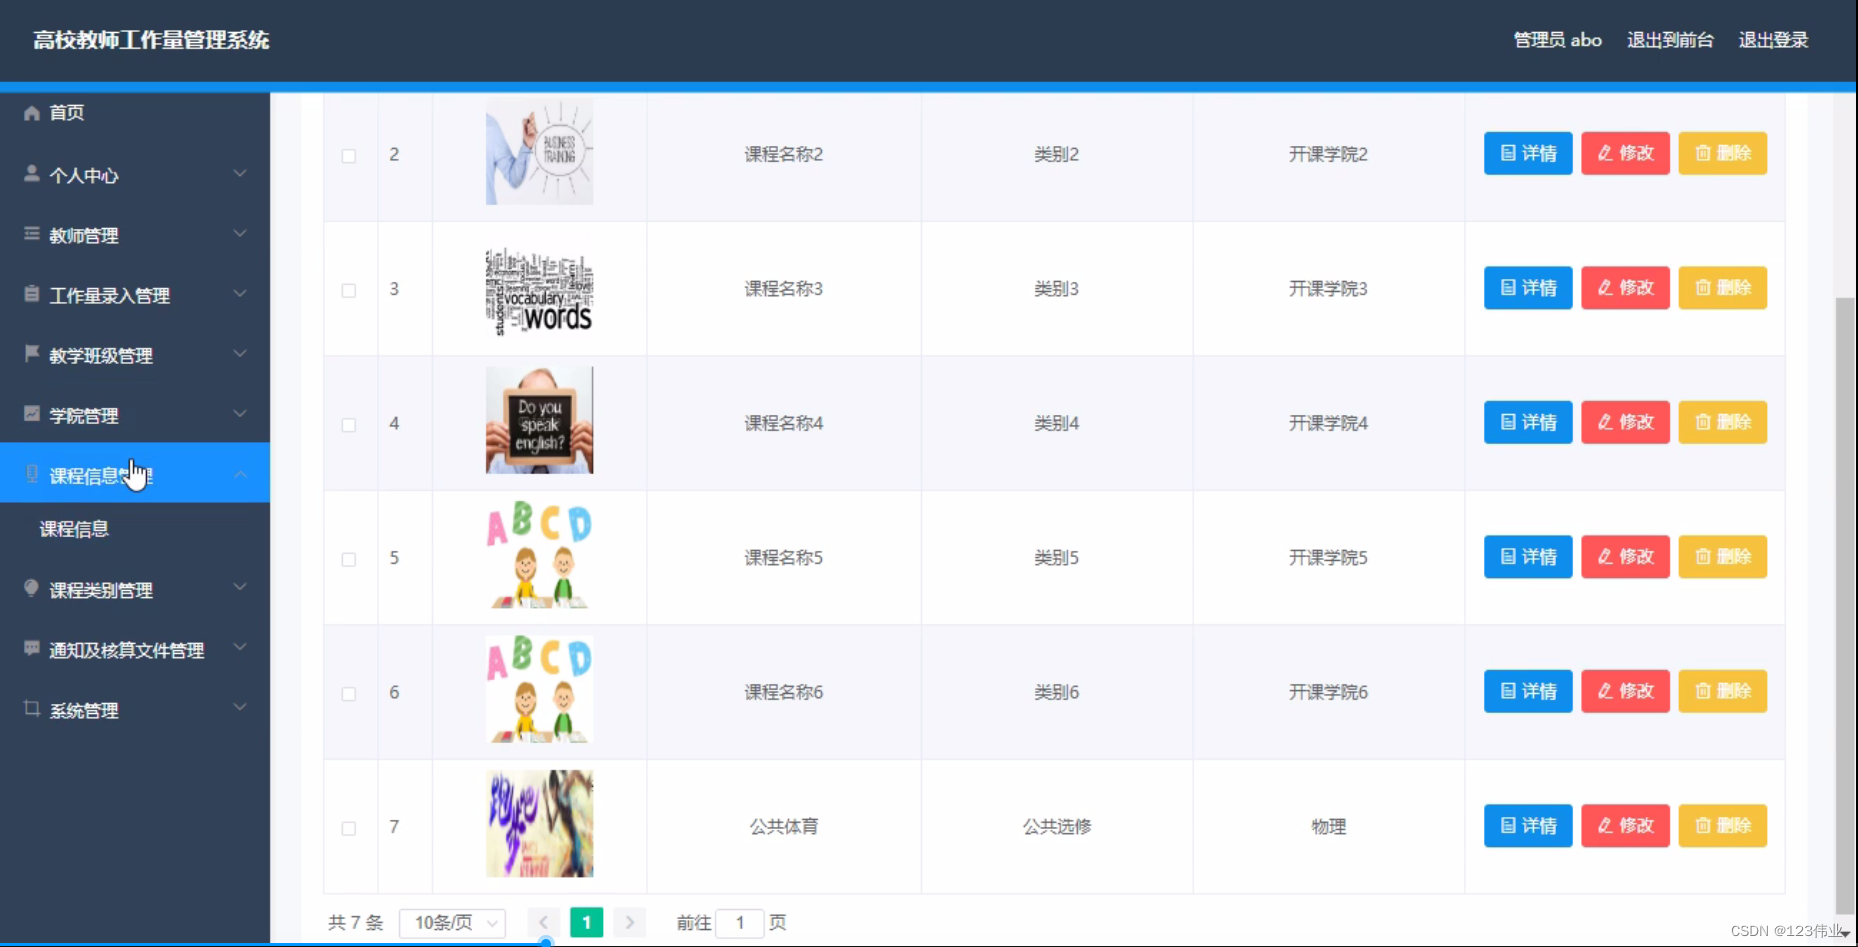
Task: Collapse the 课程信息管理 menu chevron
Action: 240,474
